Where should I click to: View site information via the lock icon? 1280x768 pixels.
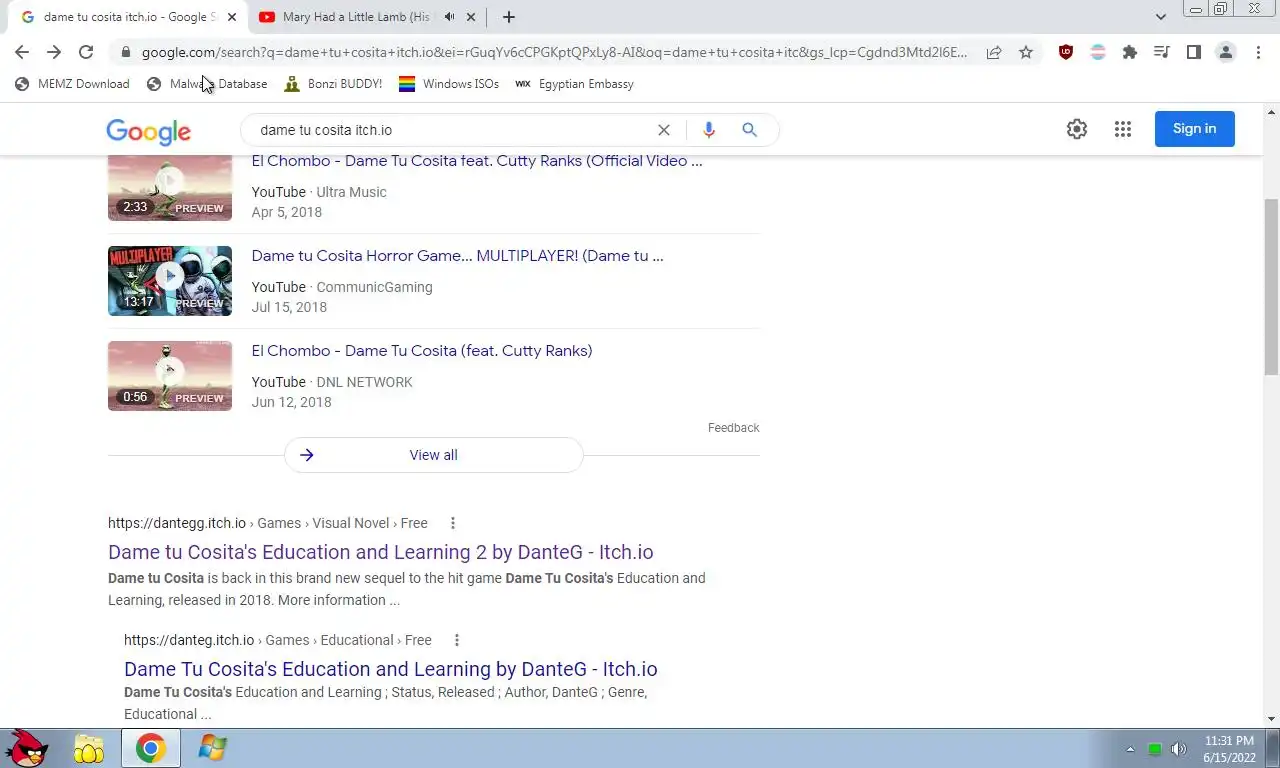[x=125, y=52]
